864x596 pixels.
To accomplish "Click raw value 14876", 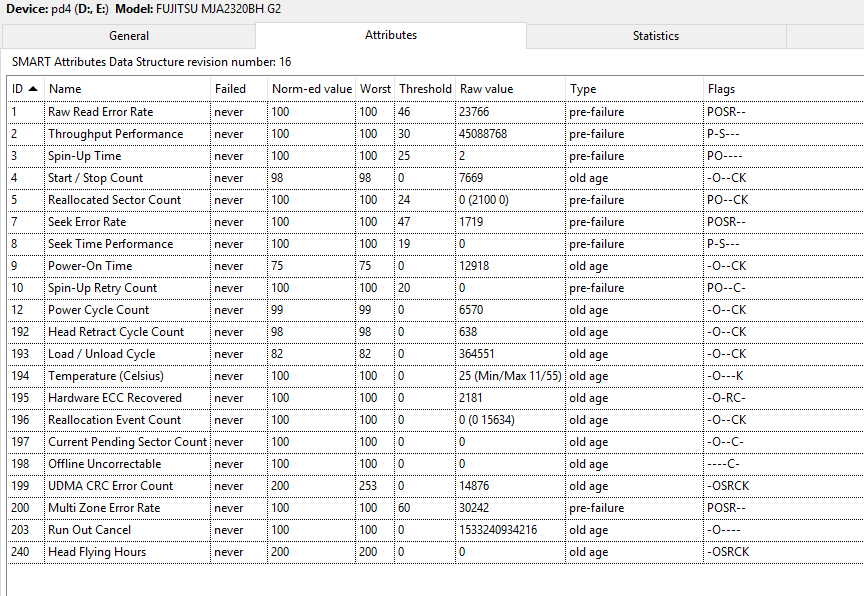I will pos(474,486).
